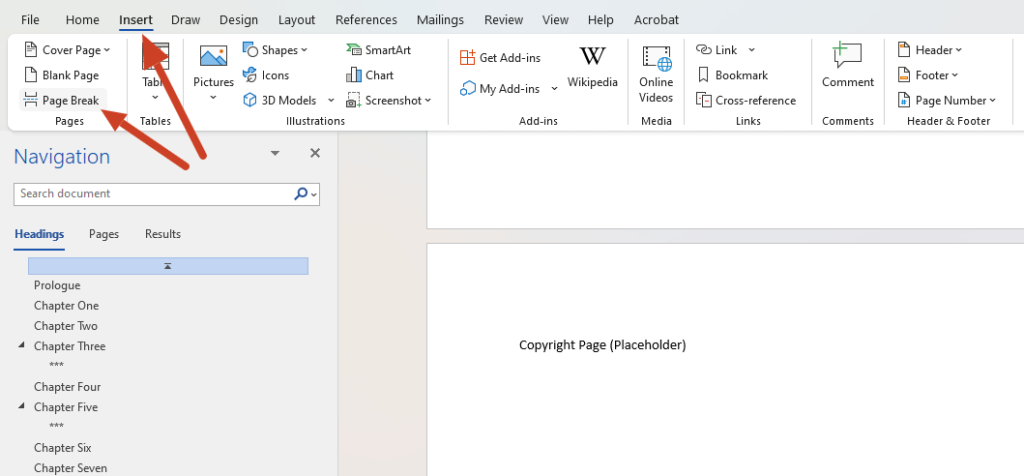Collapse the Chapter Five heading

pyautogui.click(x=22, y=406)
